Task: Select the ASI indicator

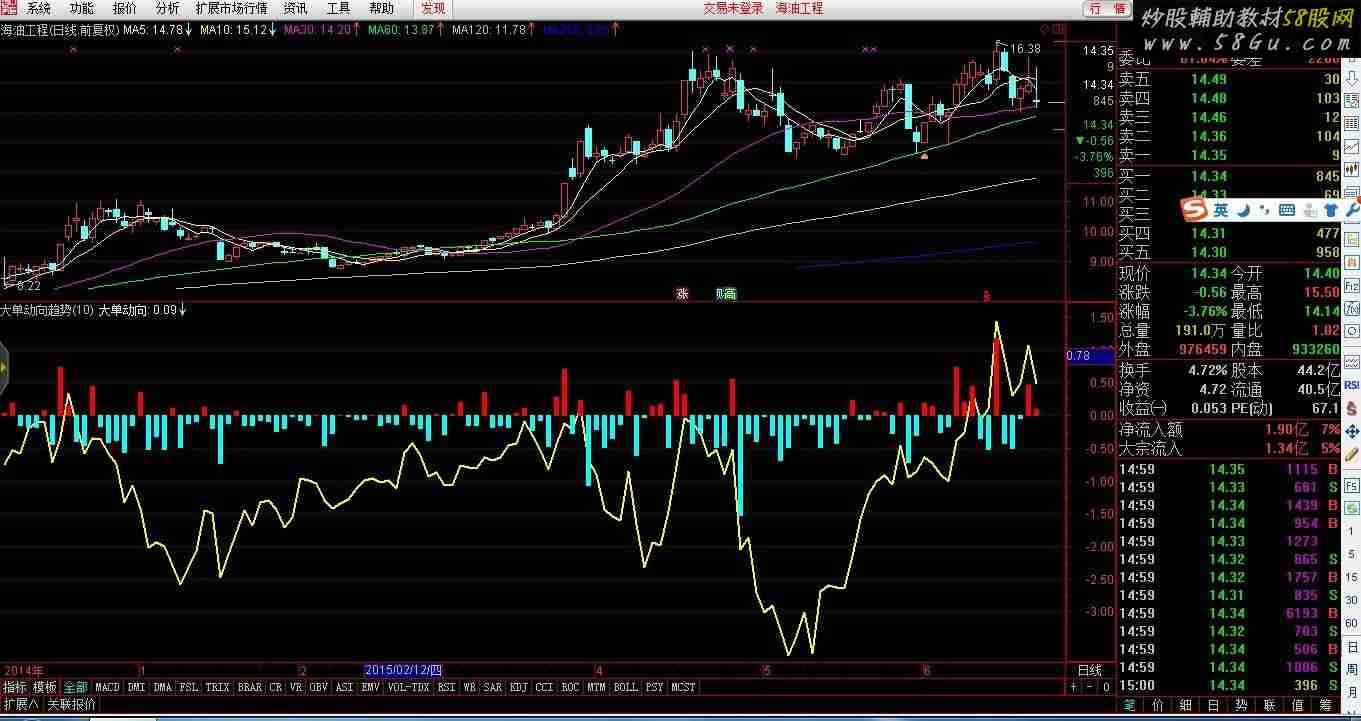Action: (x=345, y=687)
